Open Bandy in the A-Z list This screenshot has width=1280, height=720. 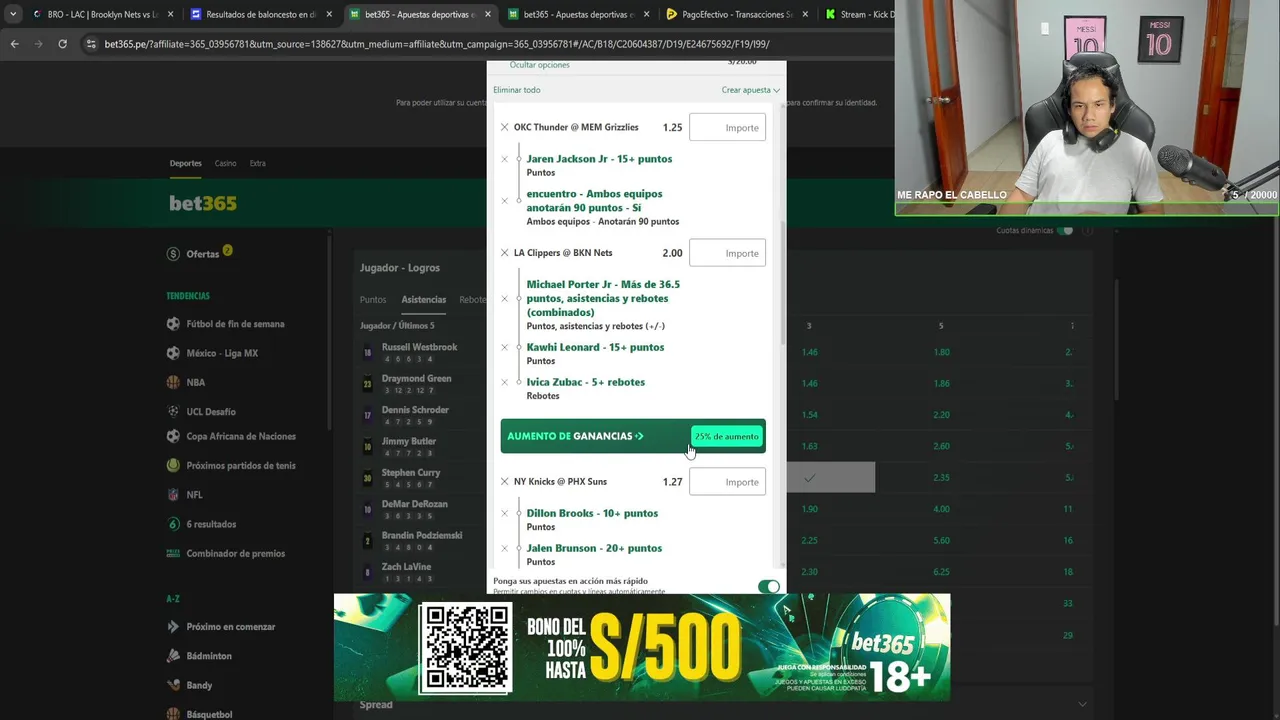pyautogui.click(x=199, y=685)
